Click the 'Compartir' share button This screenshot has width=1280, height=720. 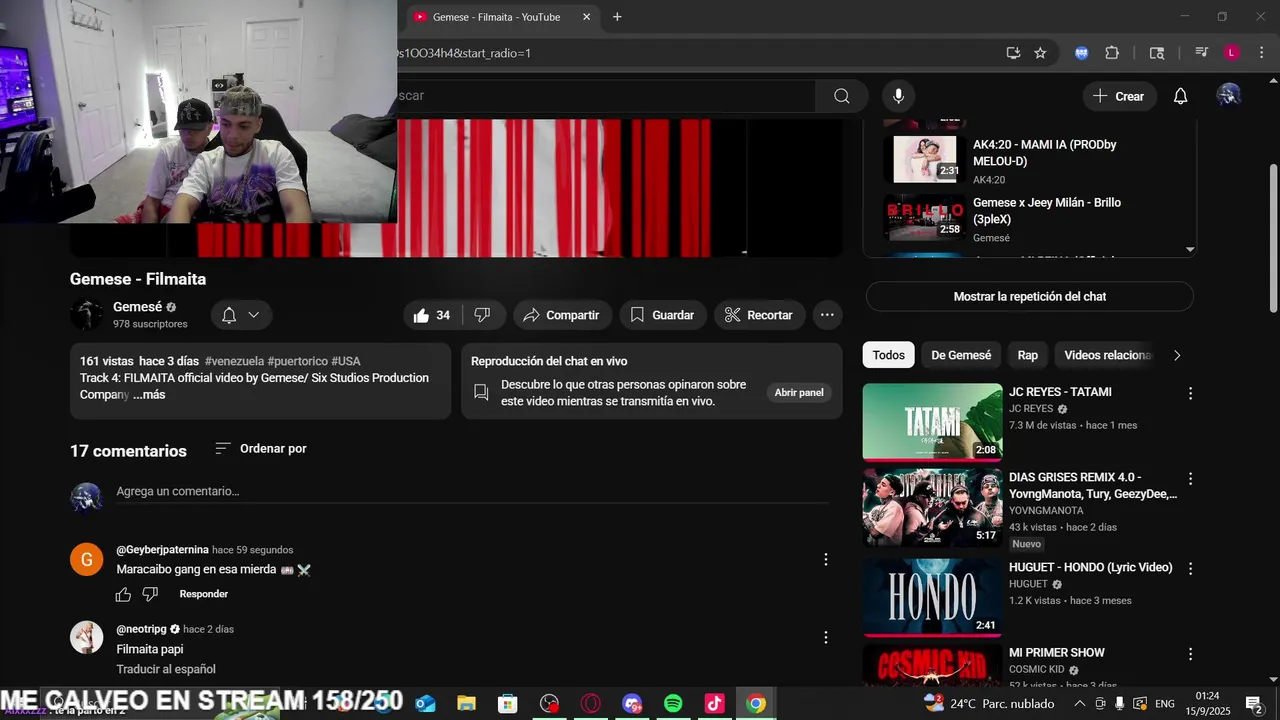(562, 315)
